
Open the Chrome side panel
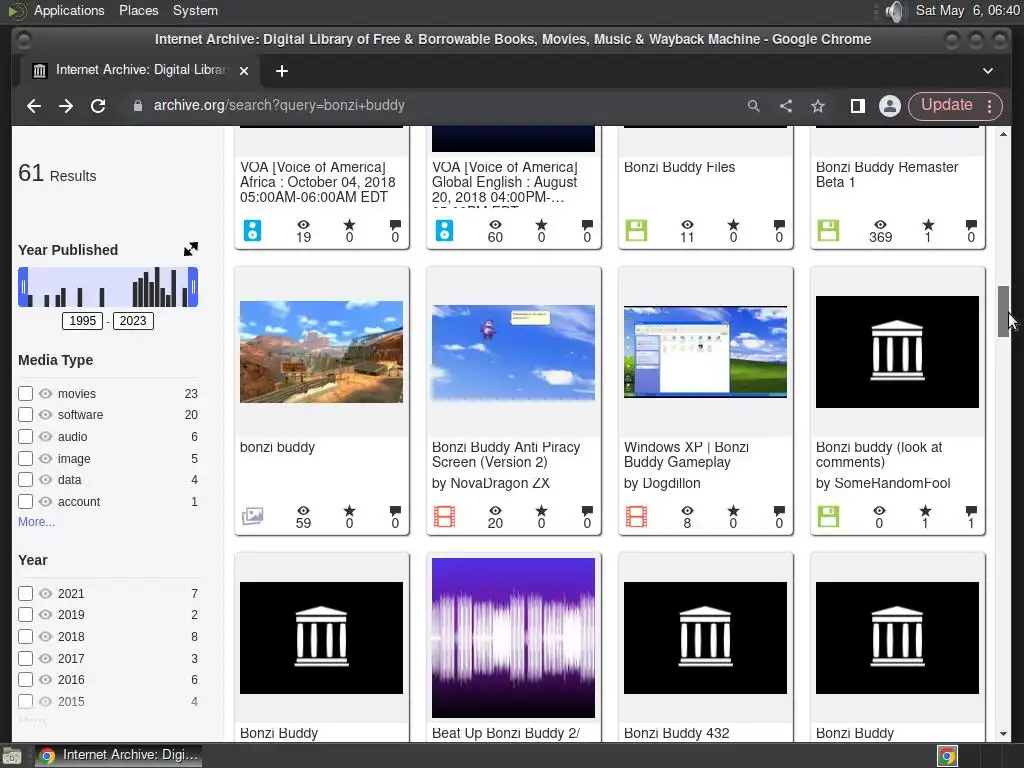857,106
